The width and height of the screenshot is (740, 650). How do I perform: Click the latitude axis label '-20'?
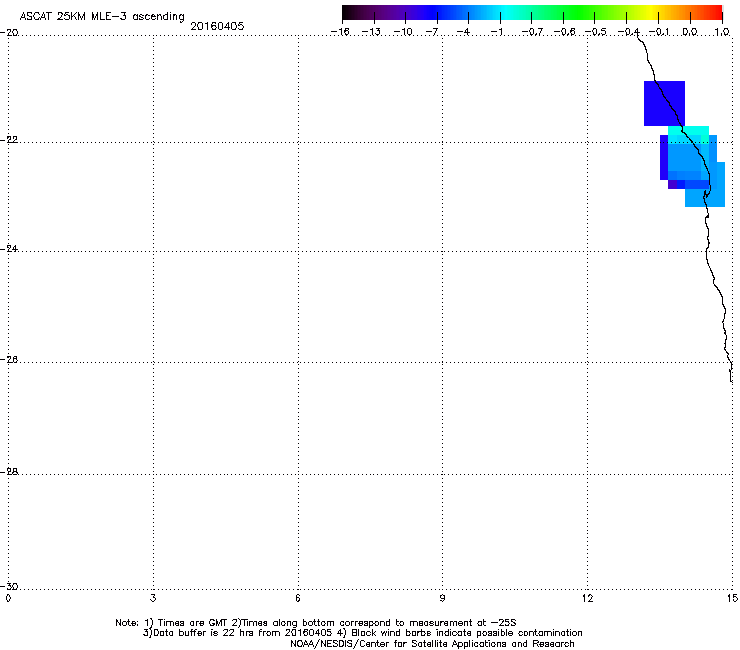point(9,33)
